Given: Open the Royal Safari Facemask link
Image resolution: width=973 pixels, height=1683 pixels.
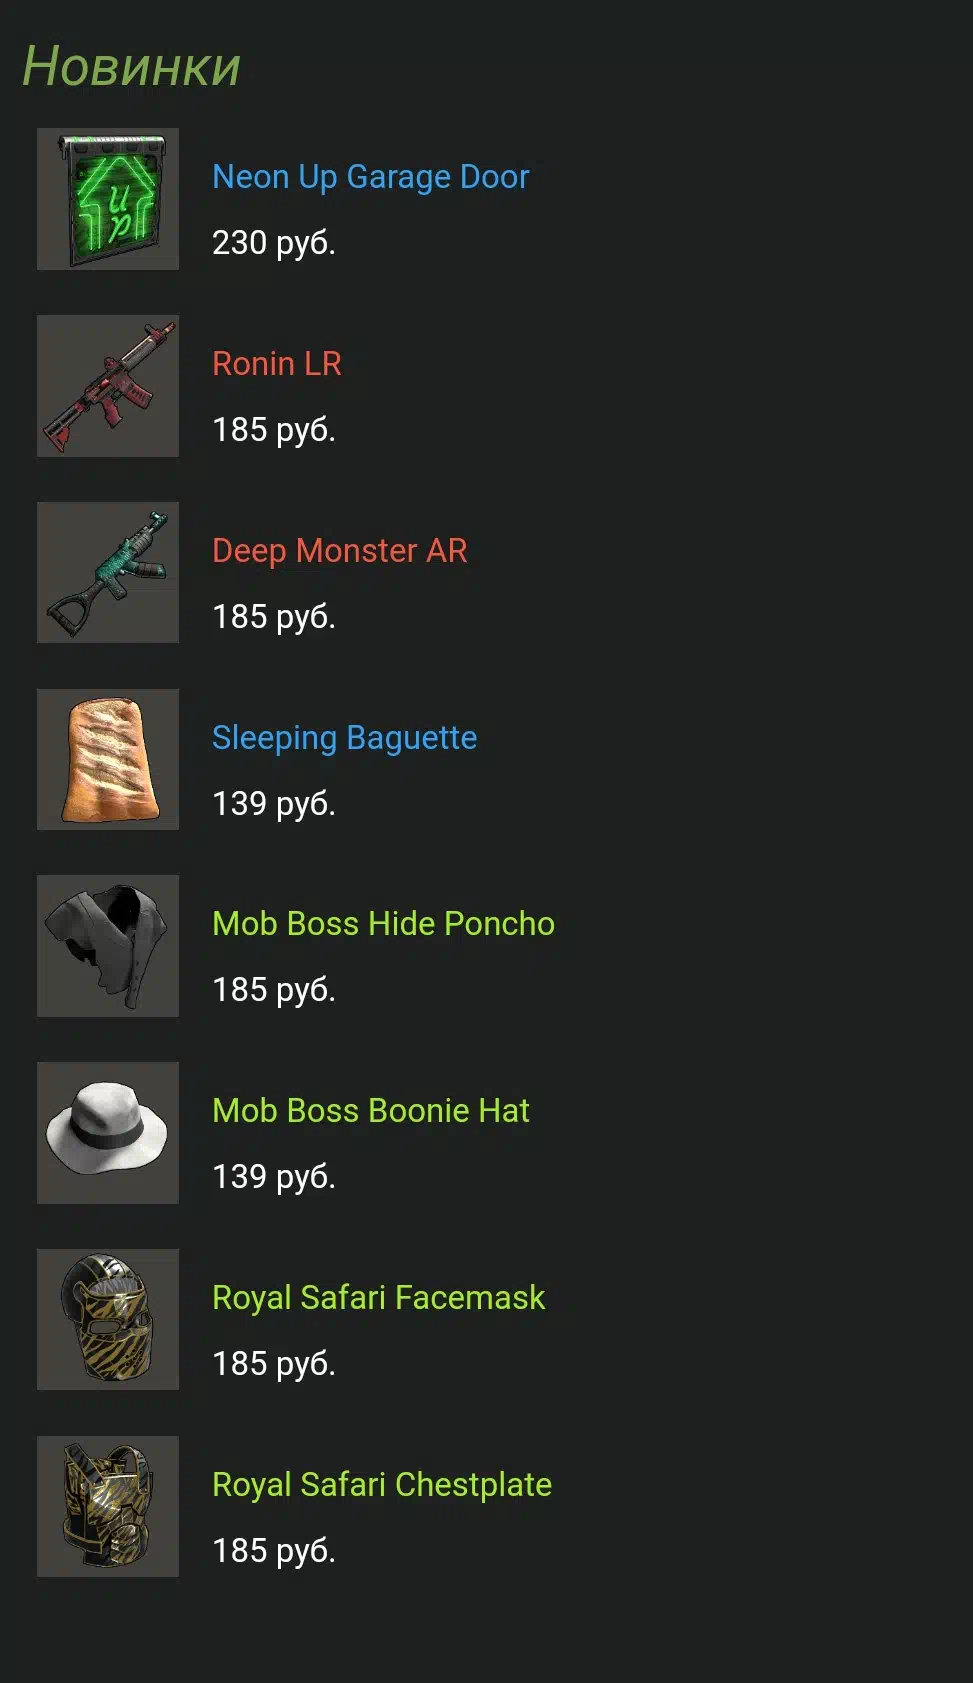Looking at the screenshot, I should tap(379, 1298).
